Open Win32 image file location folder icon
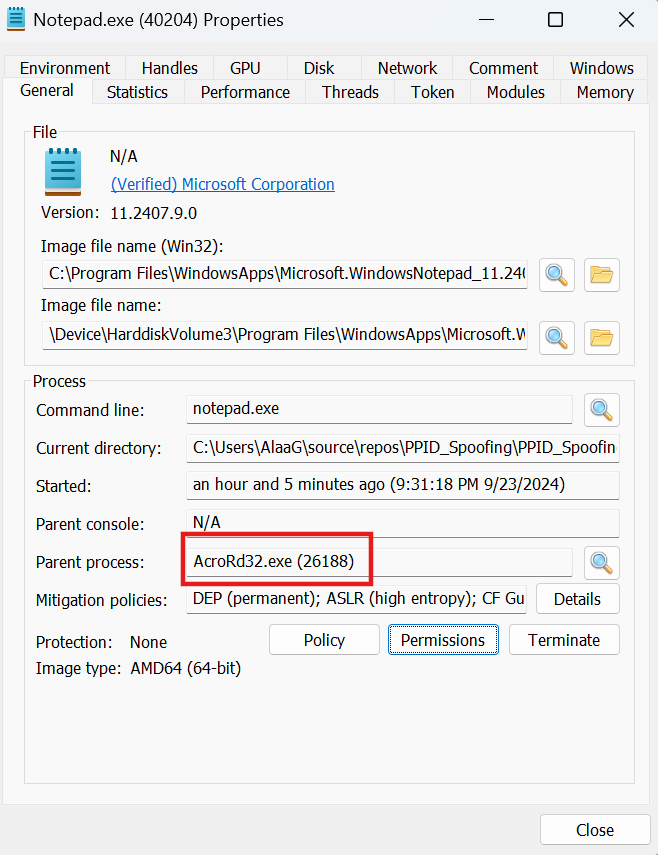 (601, 274)
